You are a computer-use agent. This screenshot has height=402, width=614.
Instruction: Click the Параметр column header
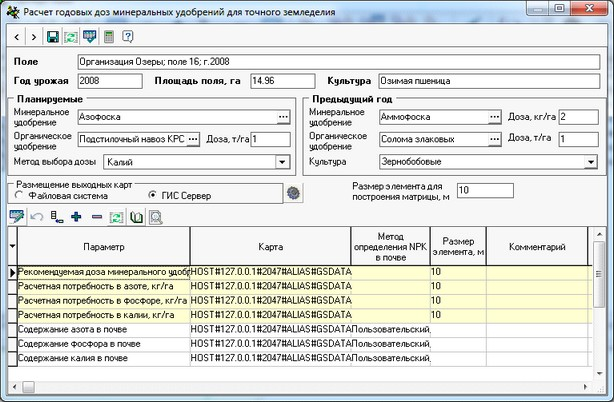pyautogui.click(x=104, y=246)
